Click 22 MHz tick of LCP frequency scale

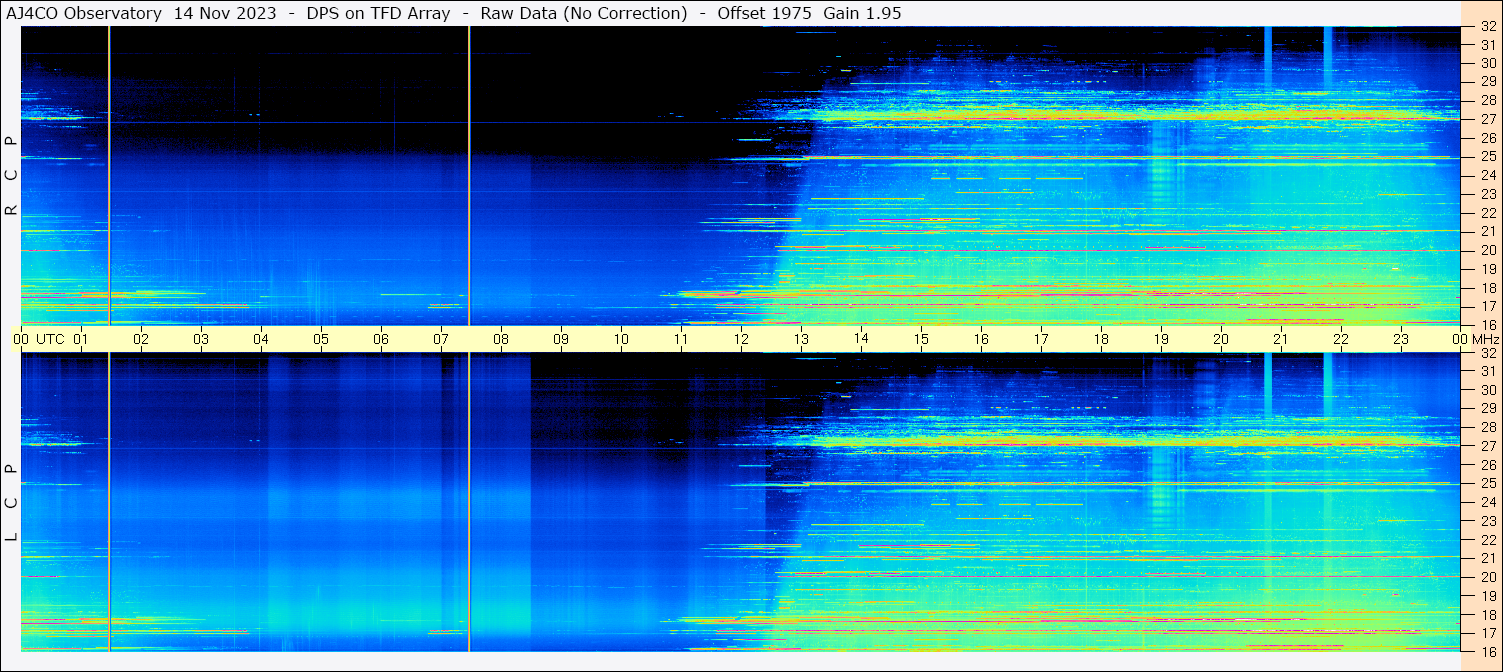pyautogui.click(x=1488, y=540)
